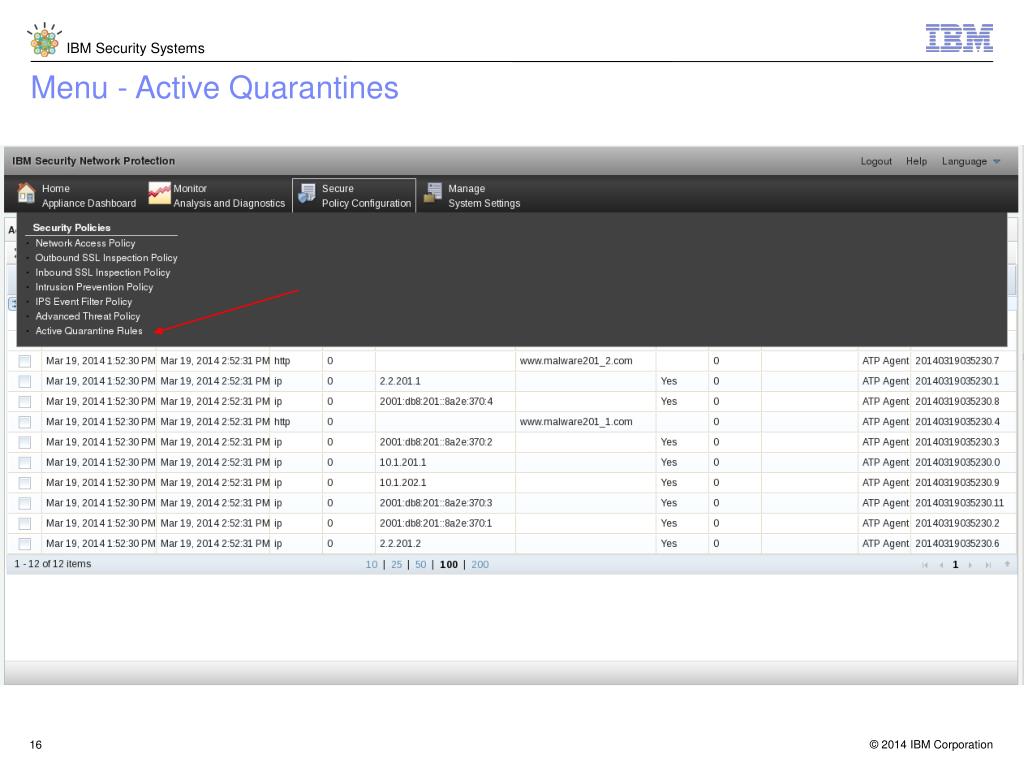Viewport: 1024px width, 768px height.
Task: Go to last page pagination arrow
Action: coord(988,565)
